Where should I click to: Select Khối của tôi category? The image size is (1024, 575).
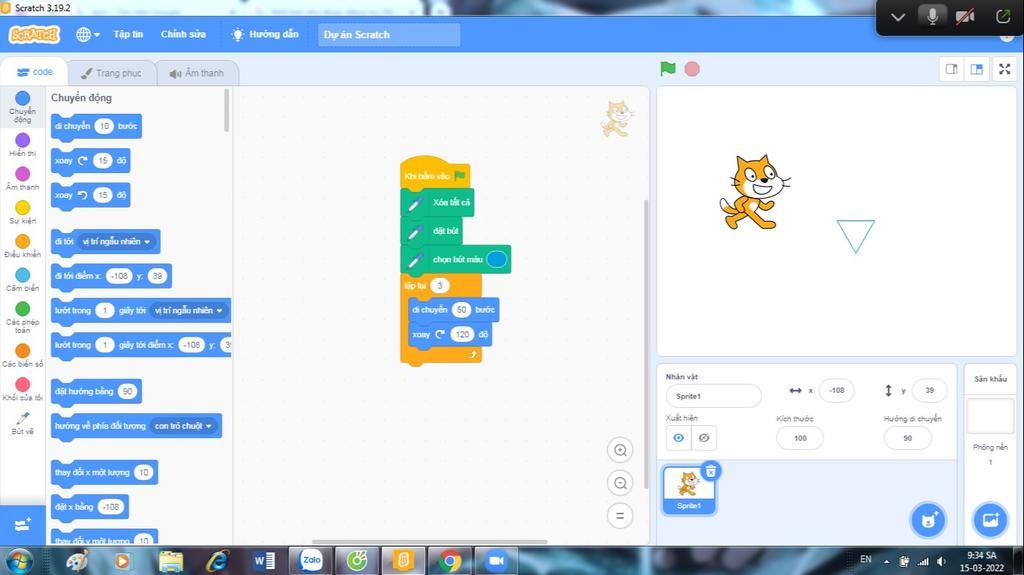22,389
